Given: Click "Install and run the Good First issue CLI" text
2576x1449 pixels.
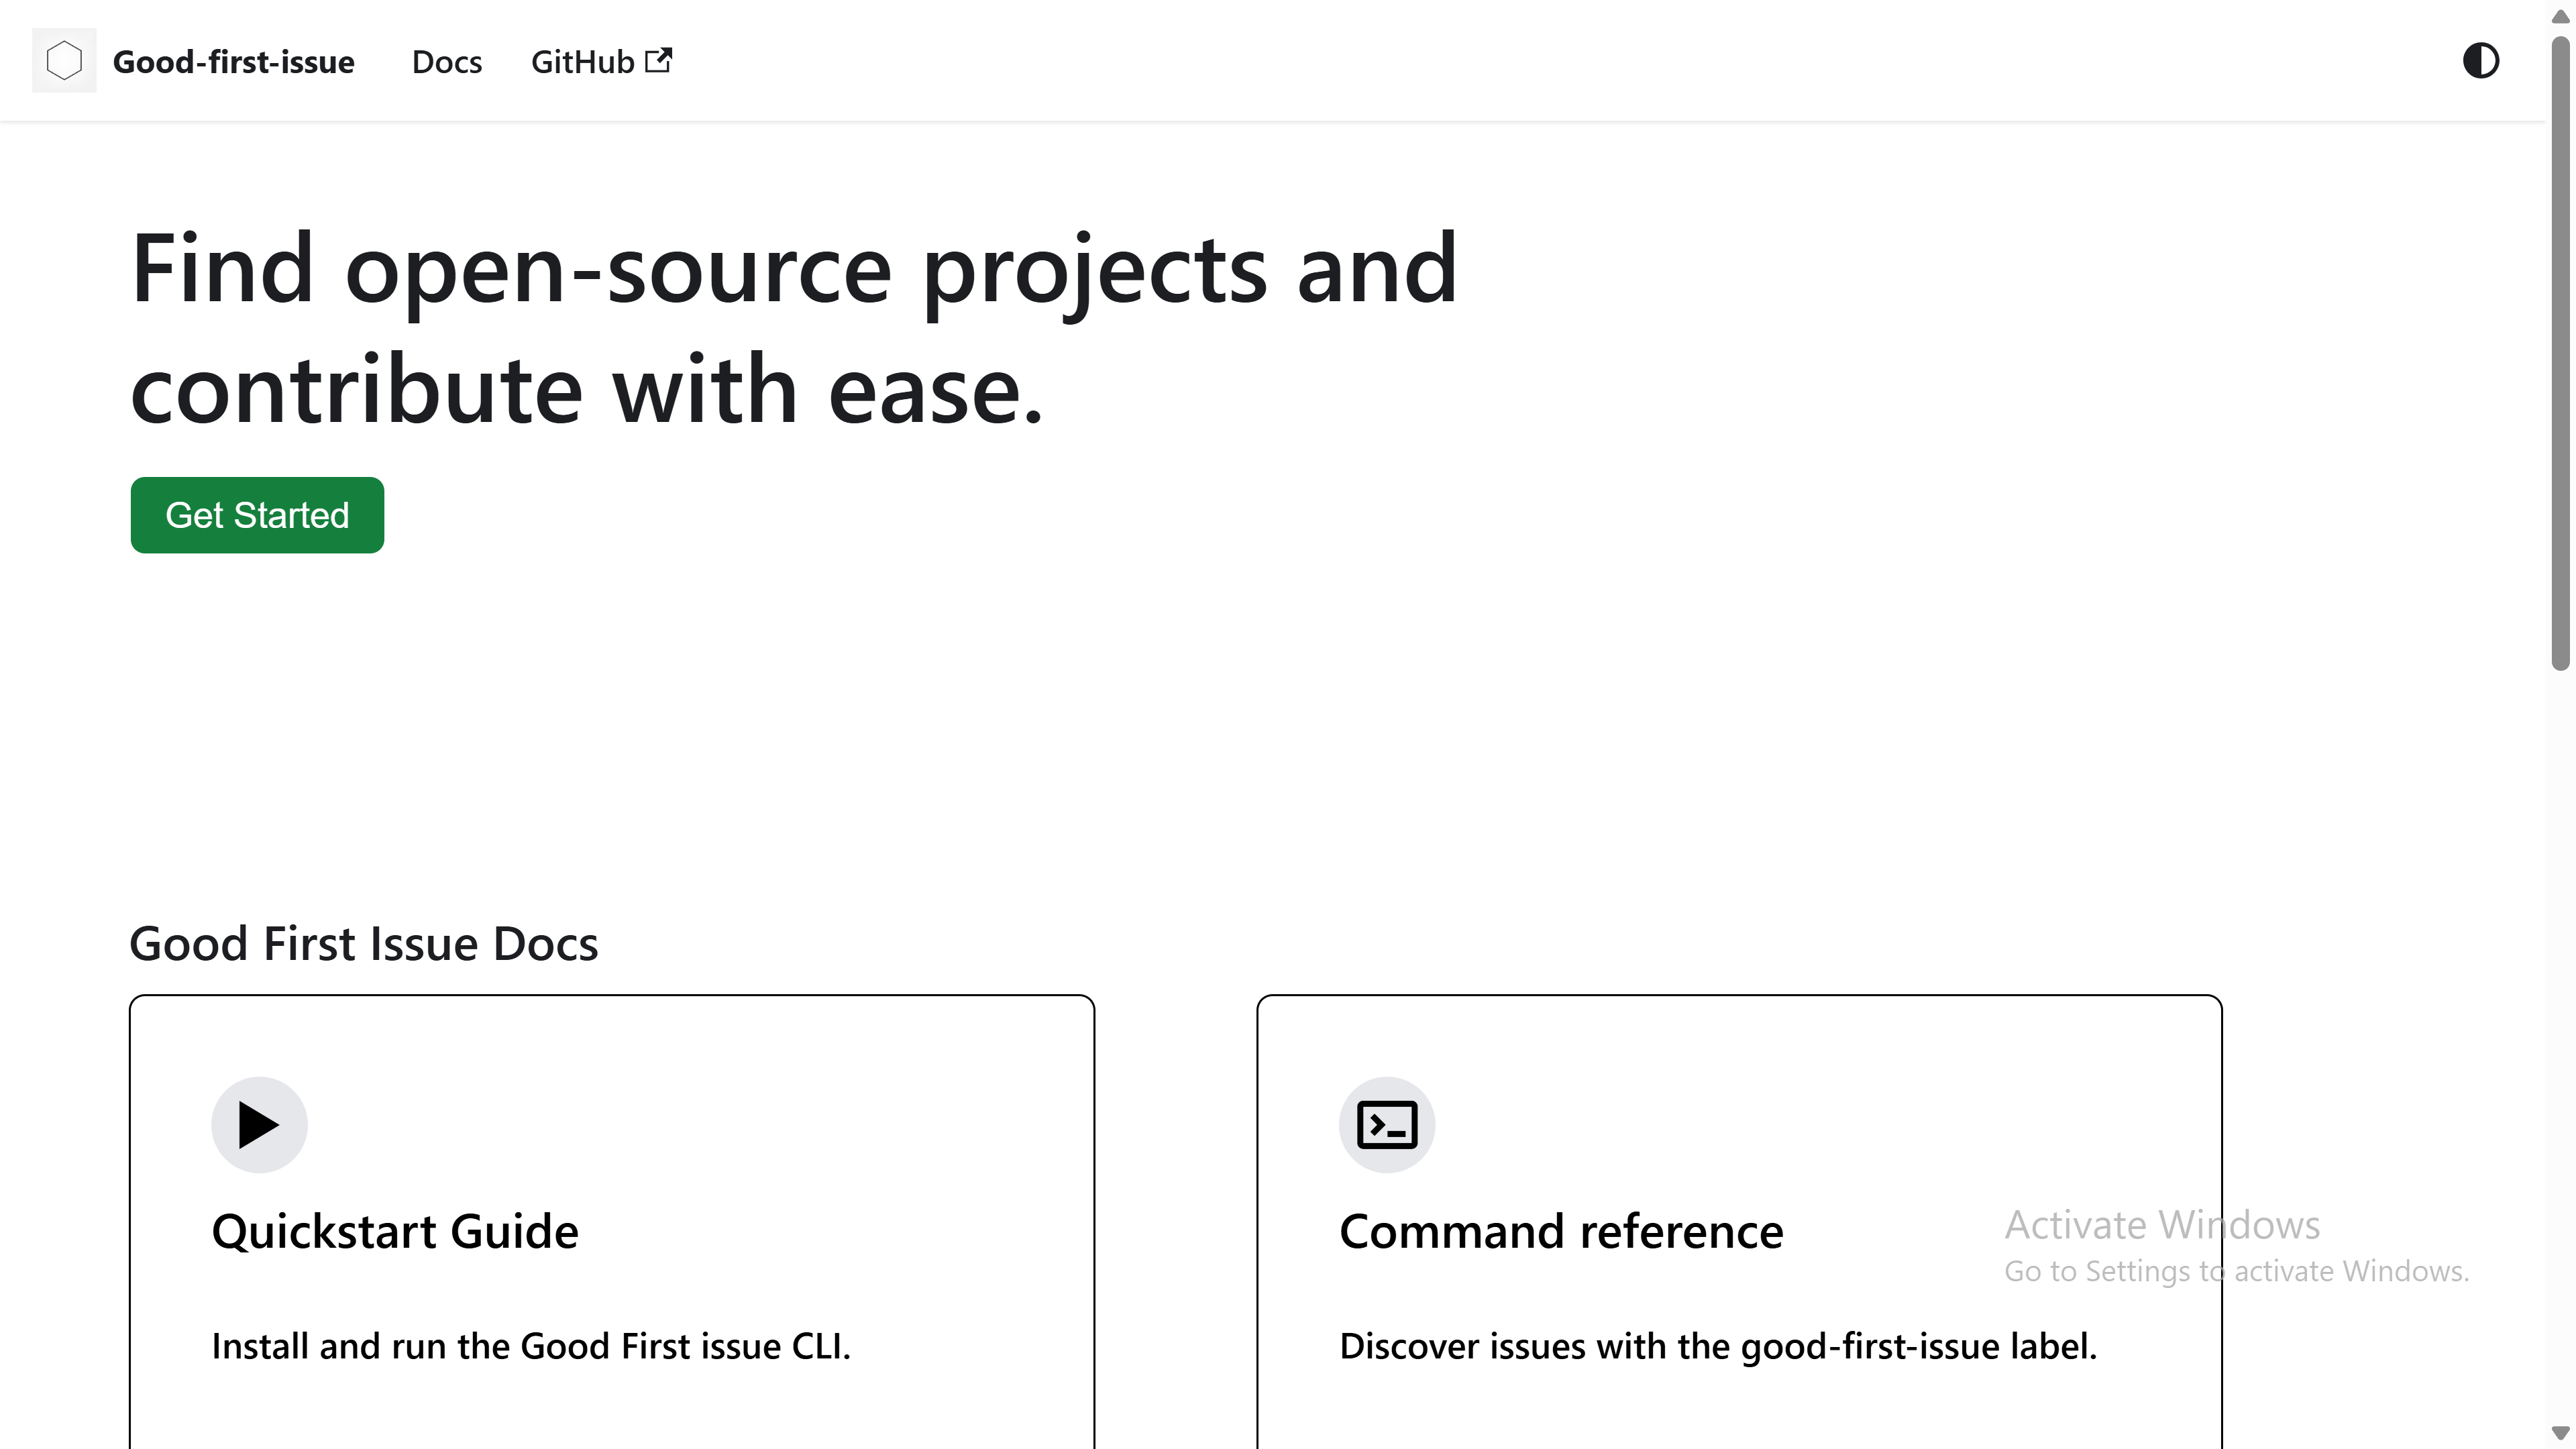Looking at the screenshot, I should coord(531,1346).
